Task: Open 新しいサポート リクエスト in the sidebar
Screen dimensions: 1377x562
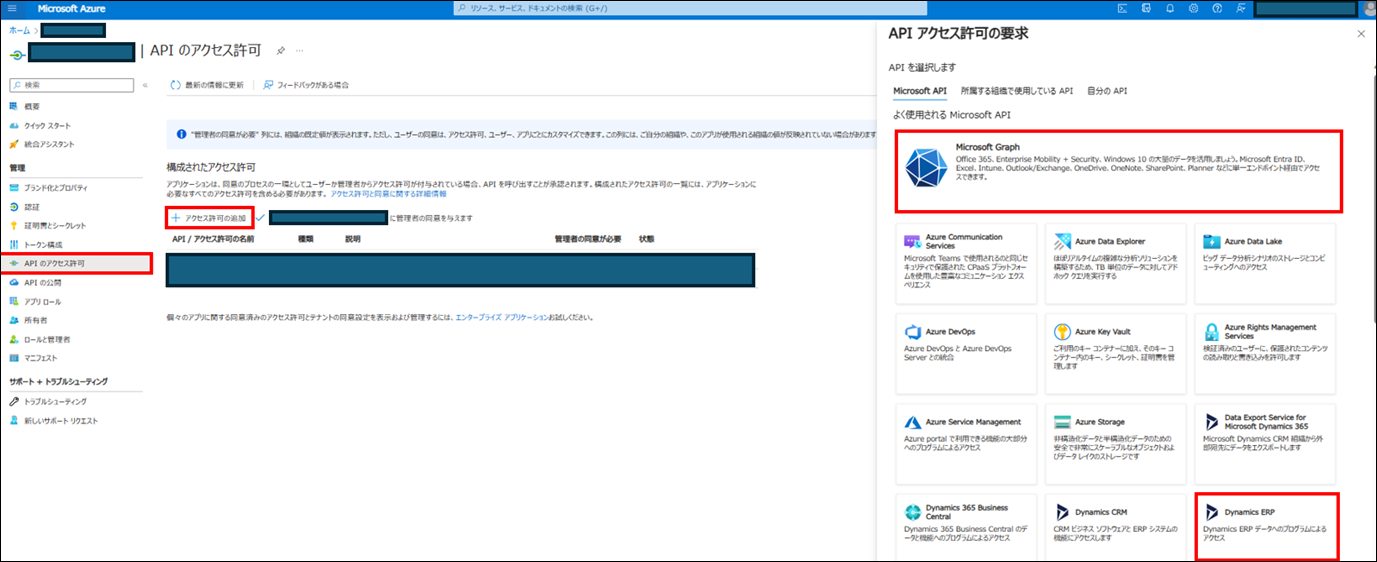Action: 60,420
